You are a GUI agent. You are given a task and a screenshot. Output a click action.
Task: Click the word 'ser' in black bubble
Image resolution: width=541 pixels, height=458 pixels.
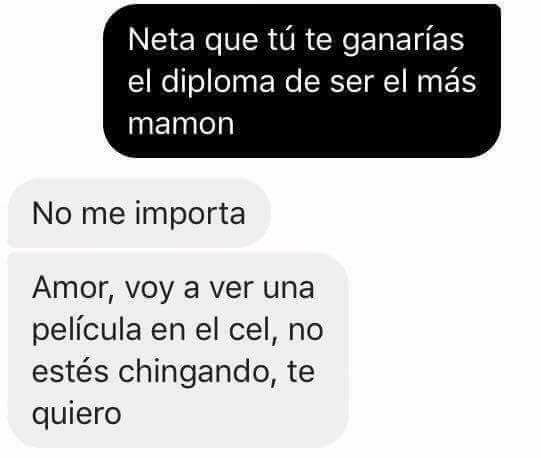point(352,83)
